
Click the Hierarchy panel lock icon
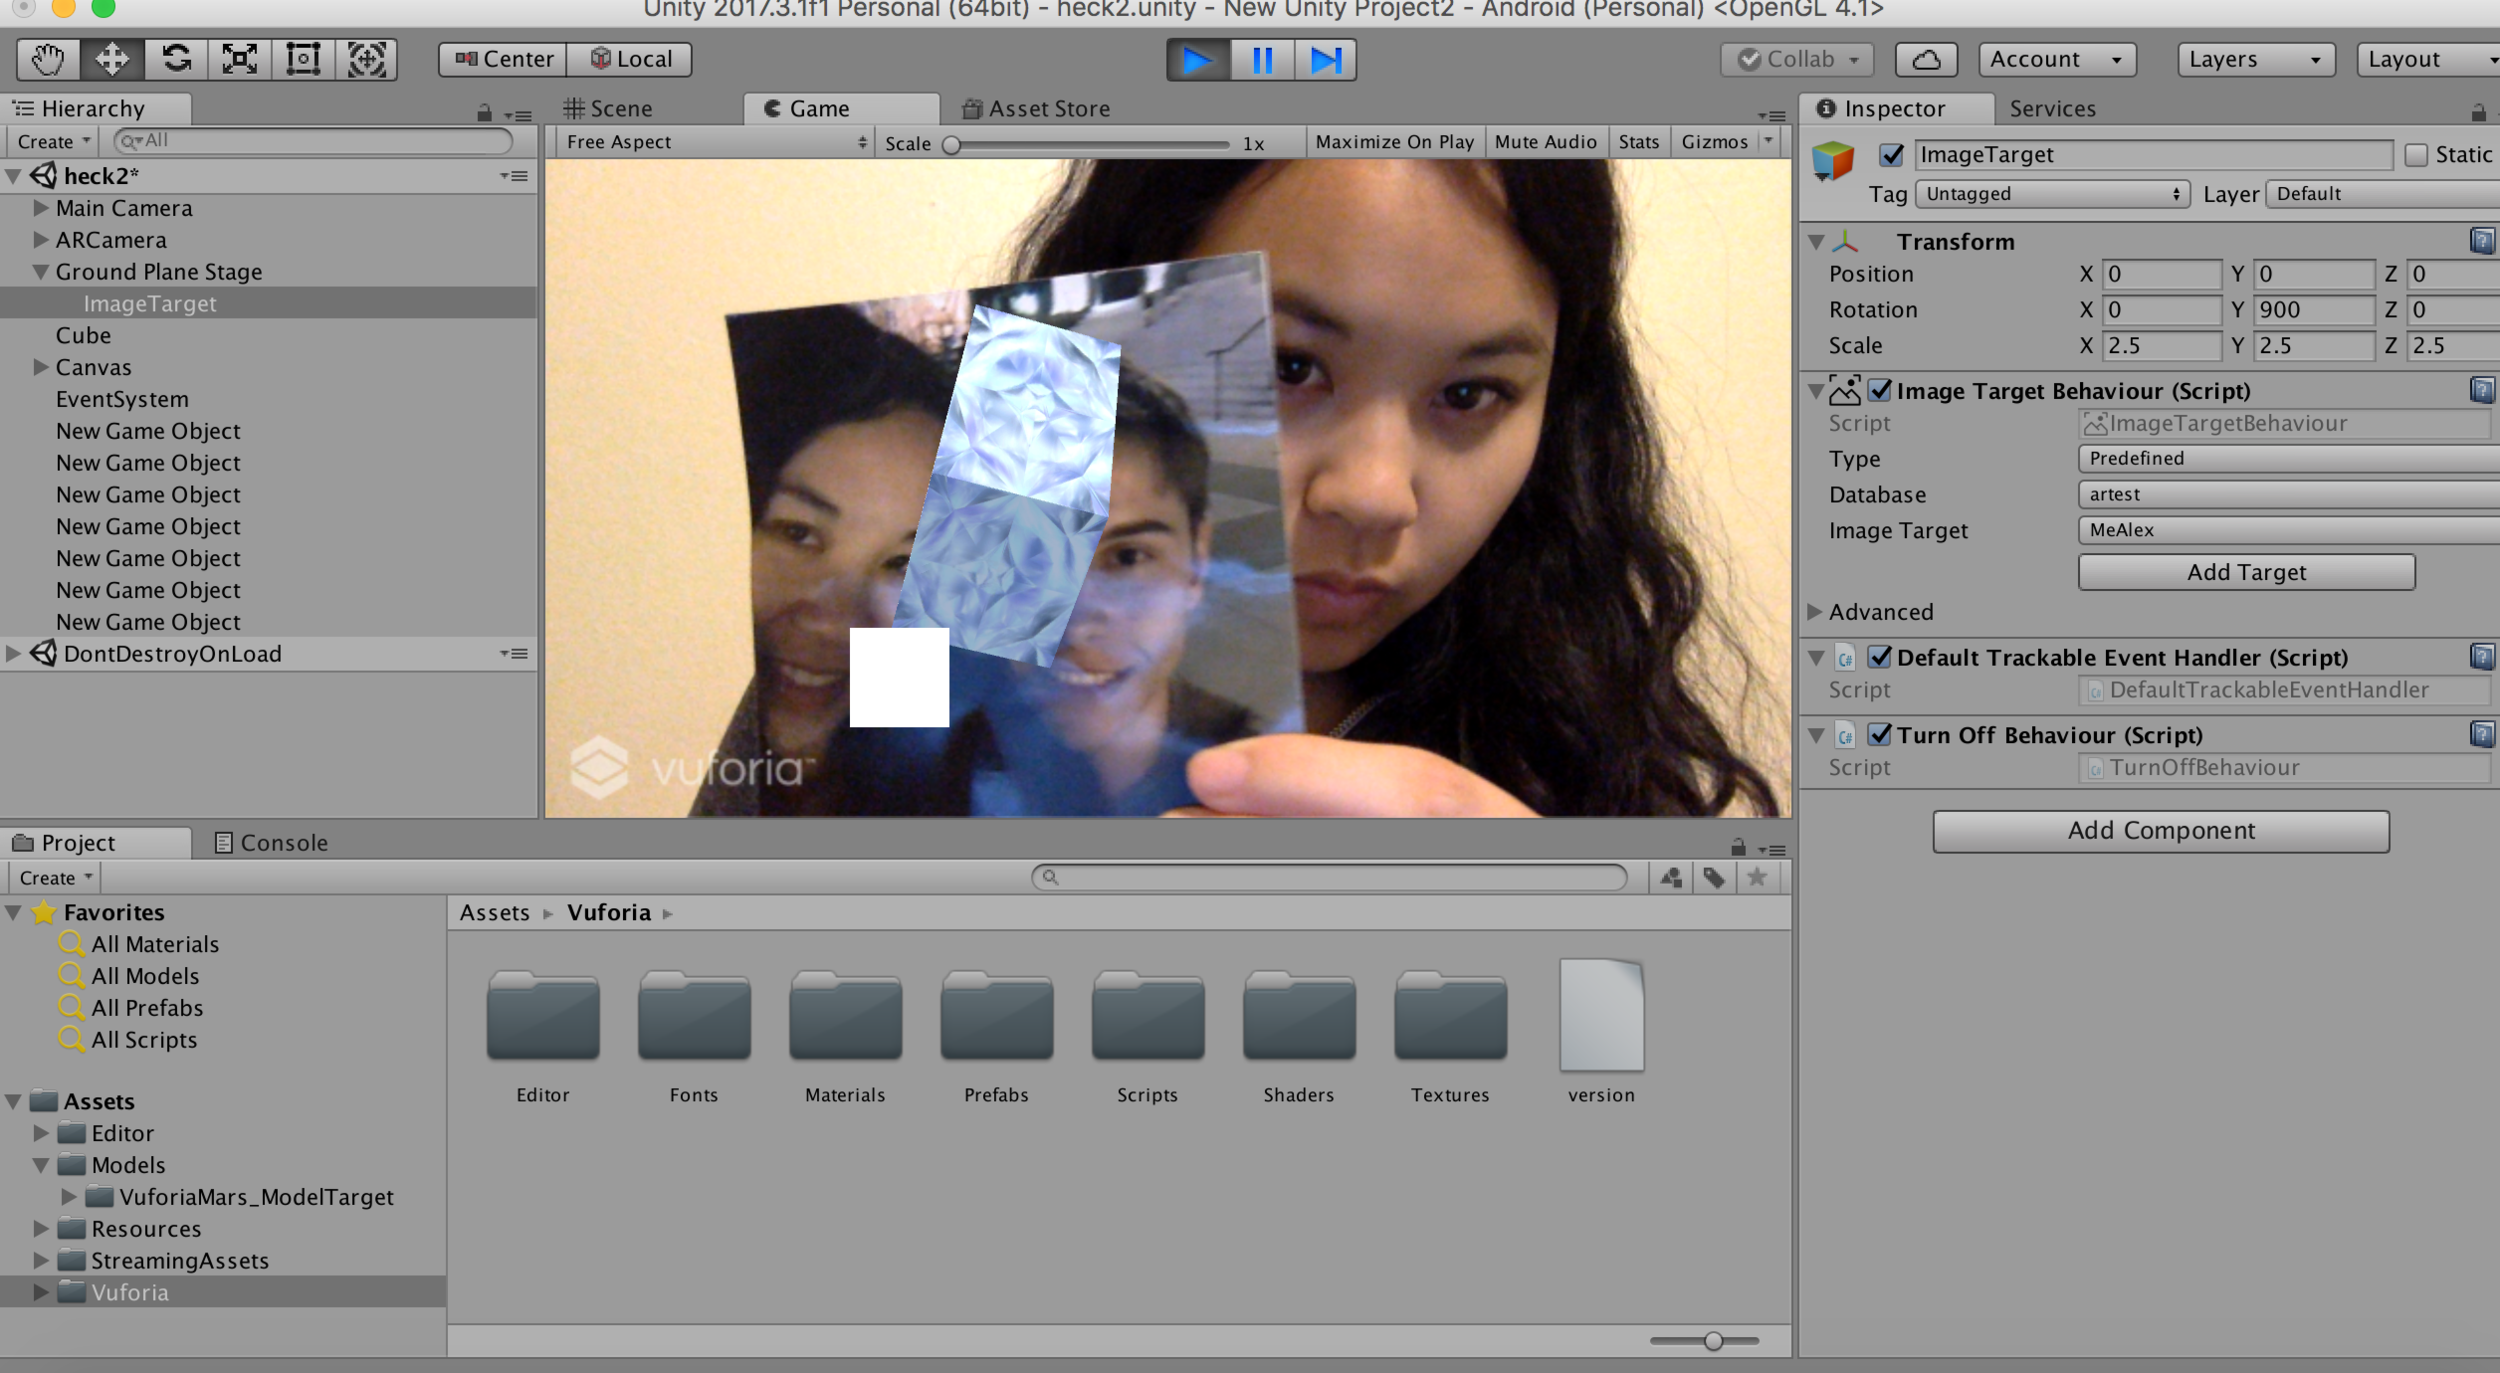[x=484, y=114]
